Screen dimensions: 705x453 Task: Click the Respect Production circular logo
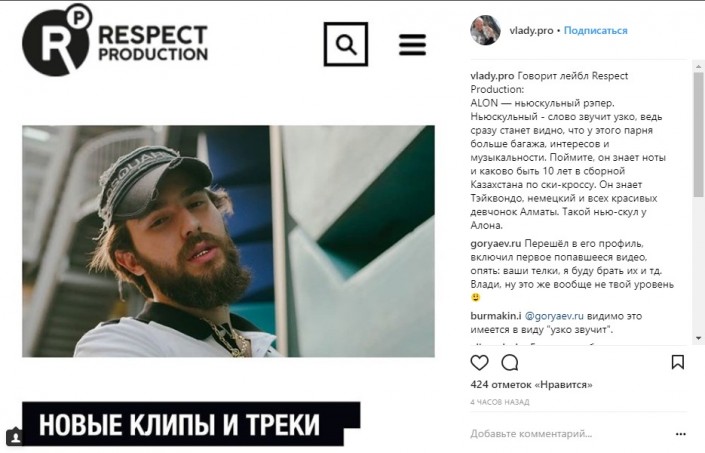pos(57,40)
